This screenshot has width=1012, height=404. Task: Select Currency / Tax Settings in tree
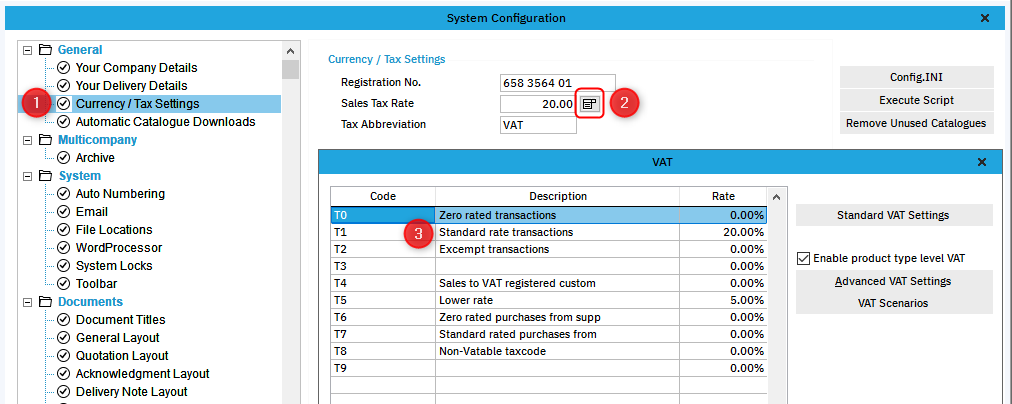(137, 104)
